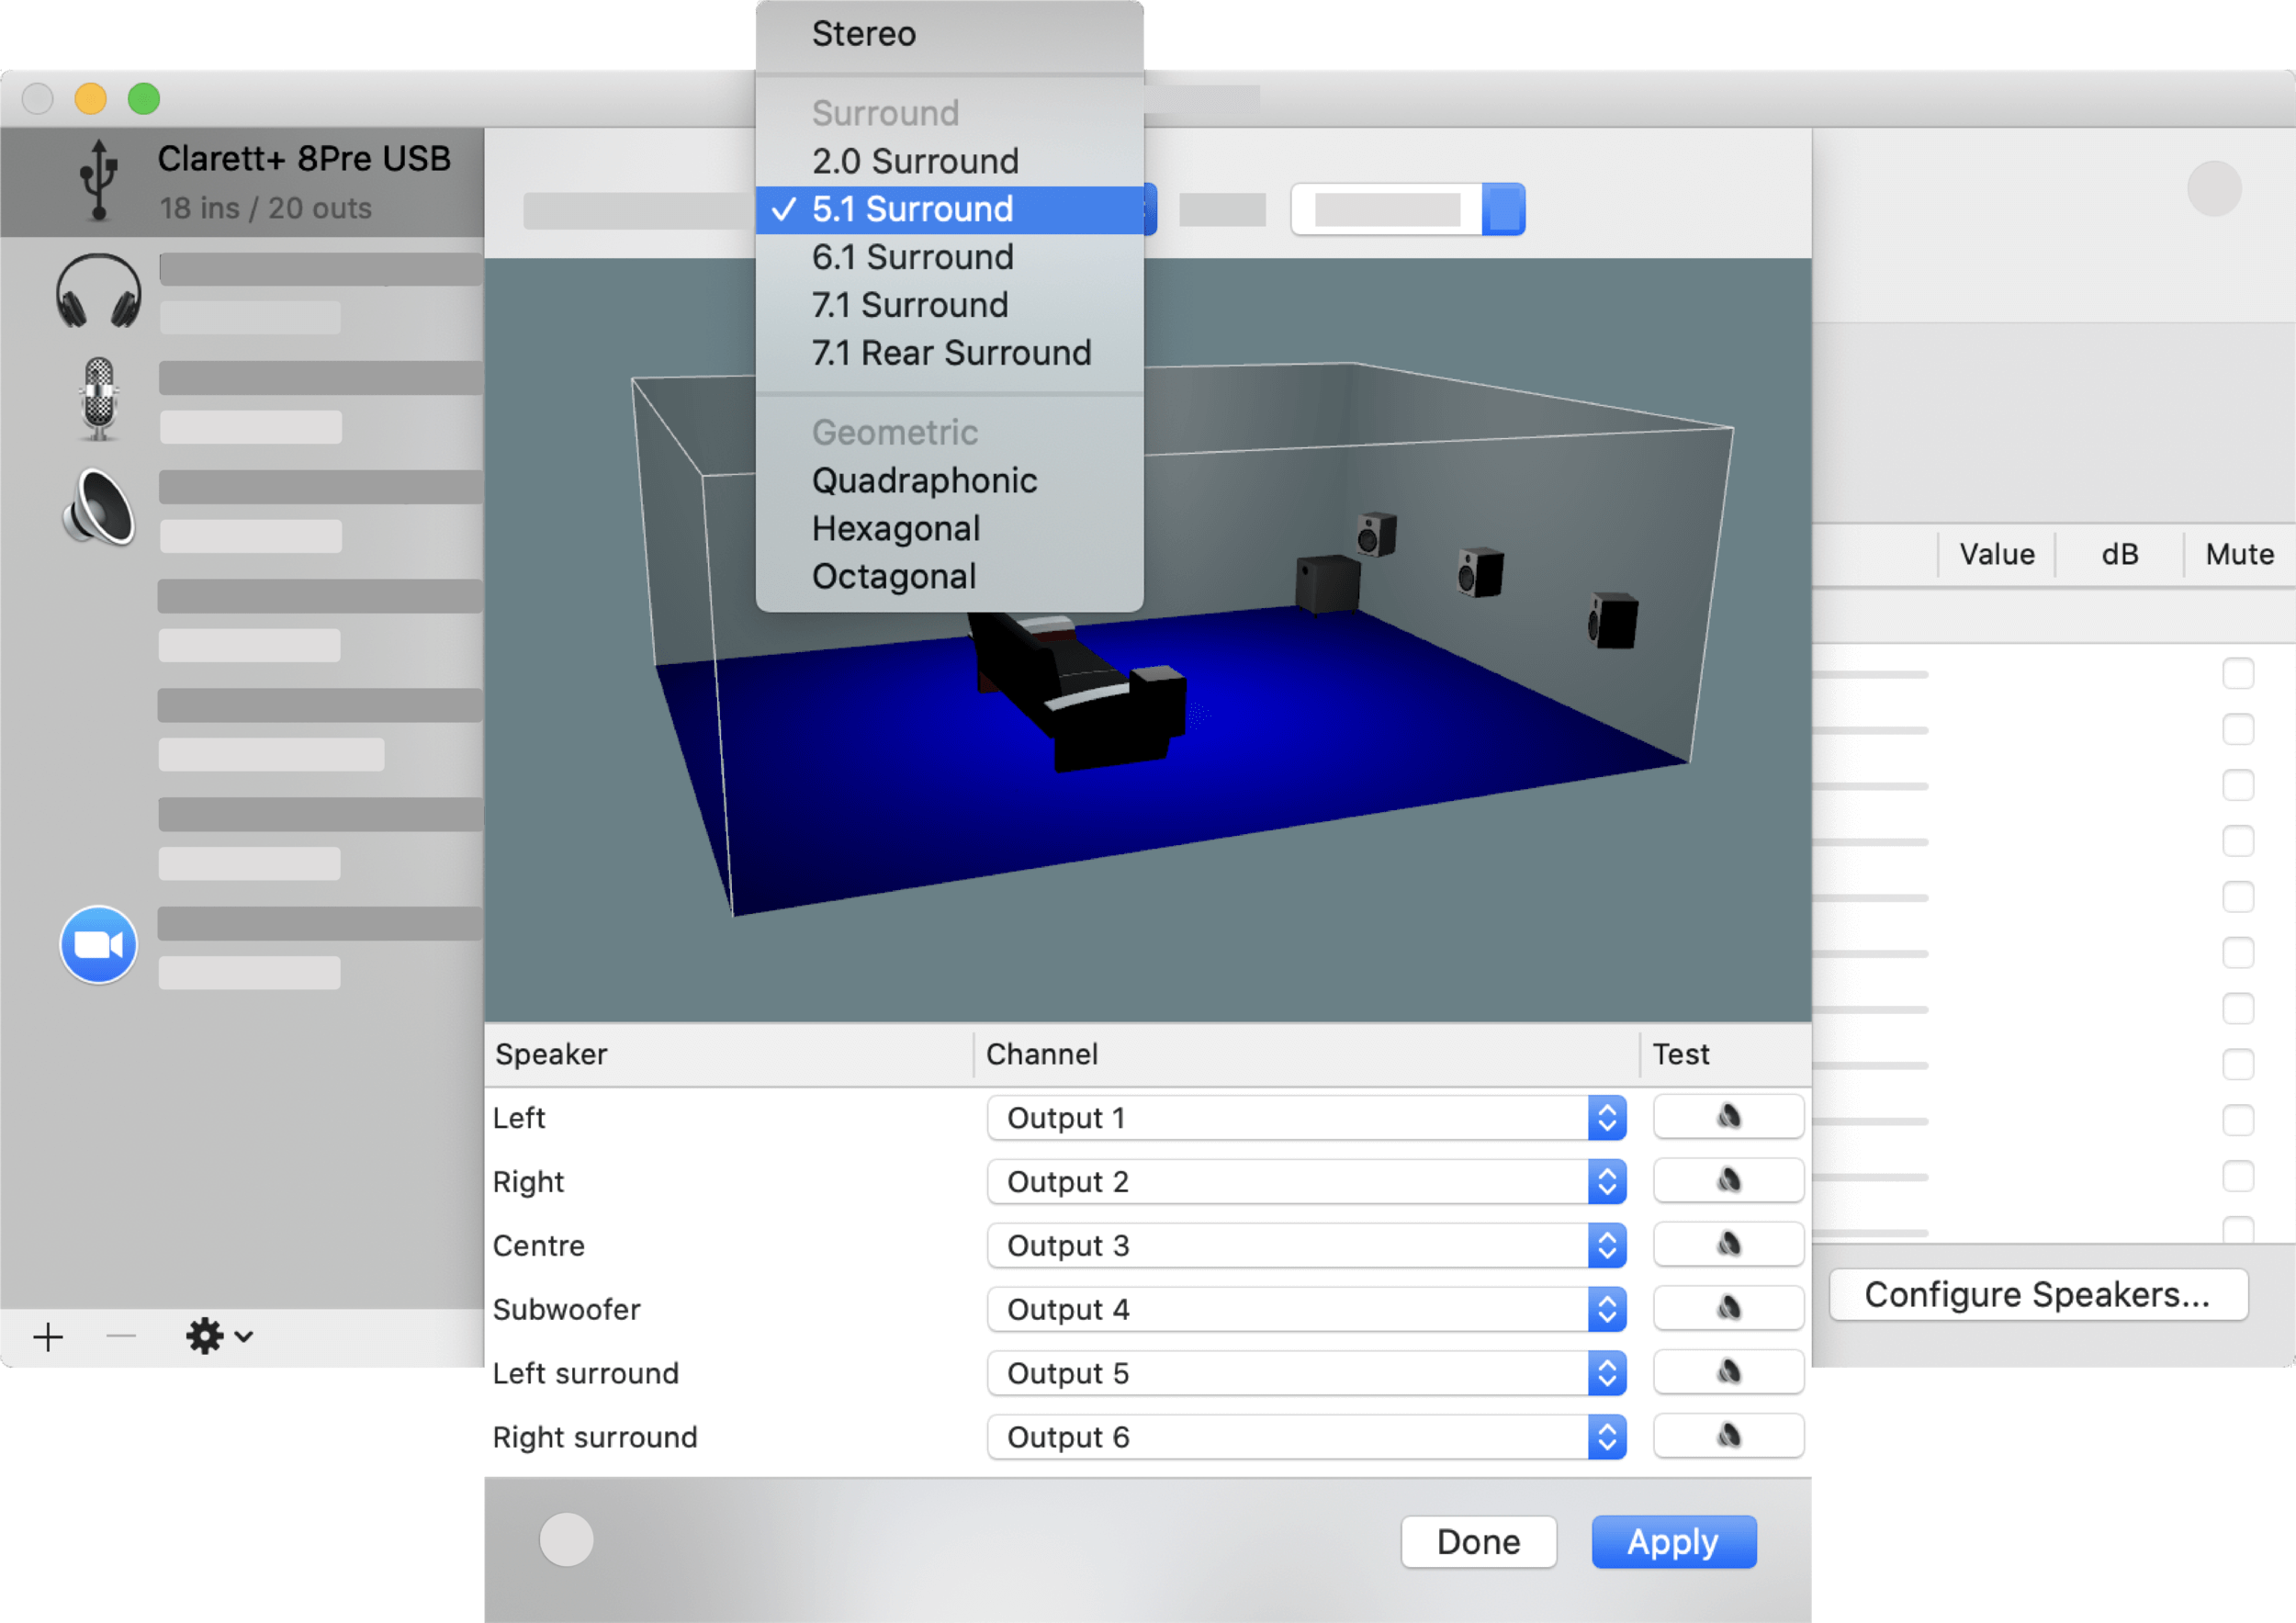The height and width of the screenshot is (1623, 2296).
Task: Choose Quadraphonic from the menu
Action: point(949,481)
